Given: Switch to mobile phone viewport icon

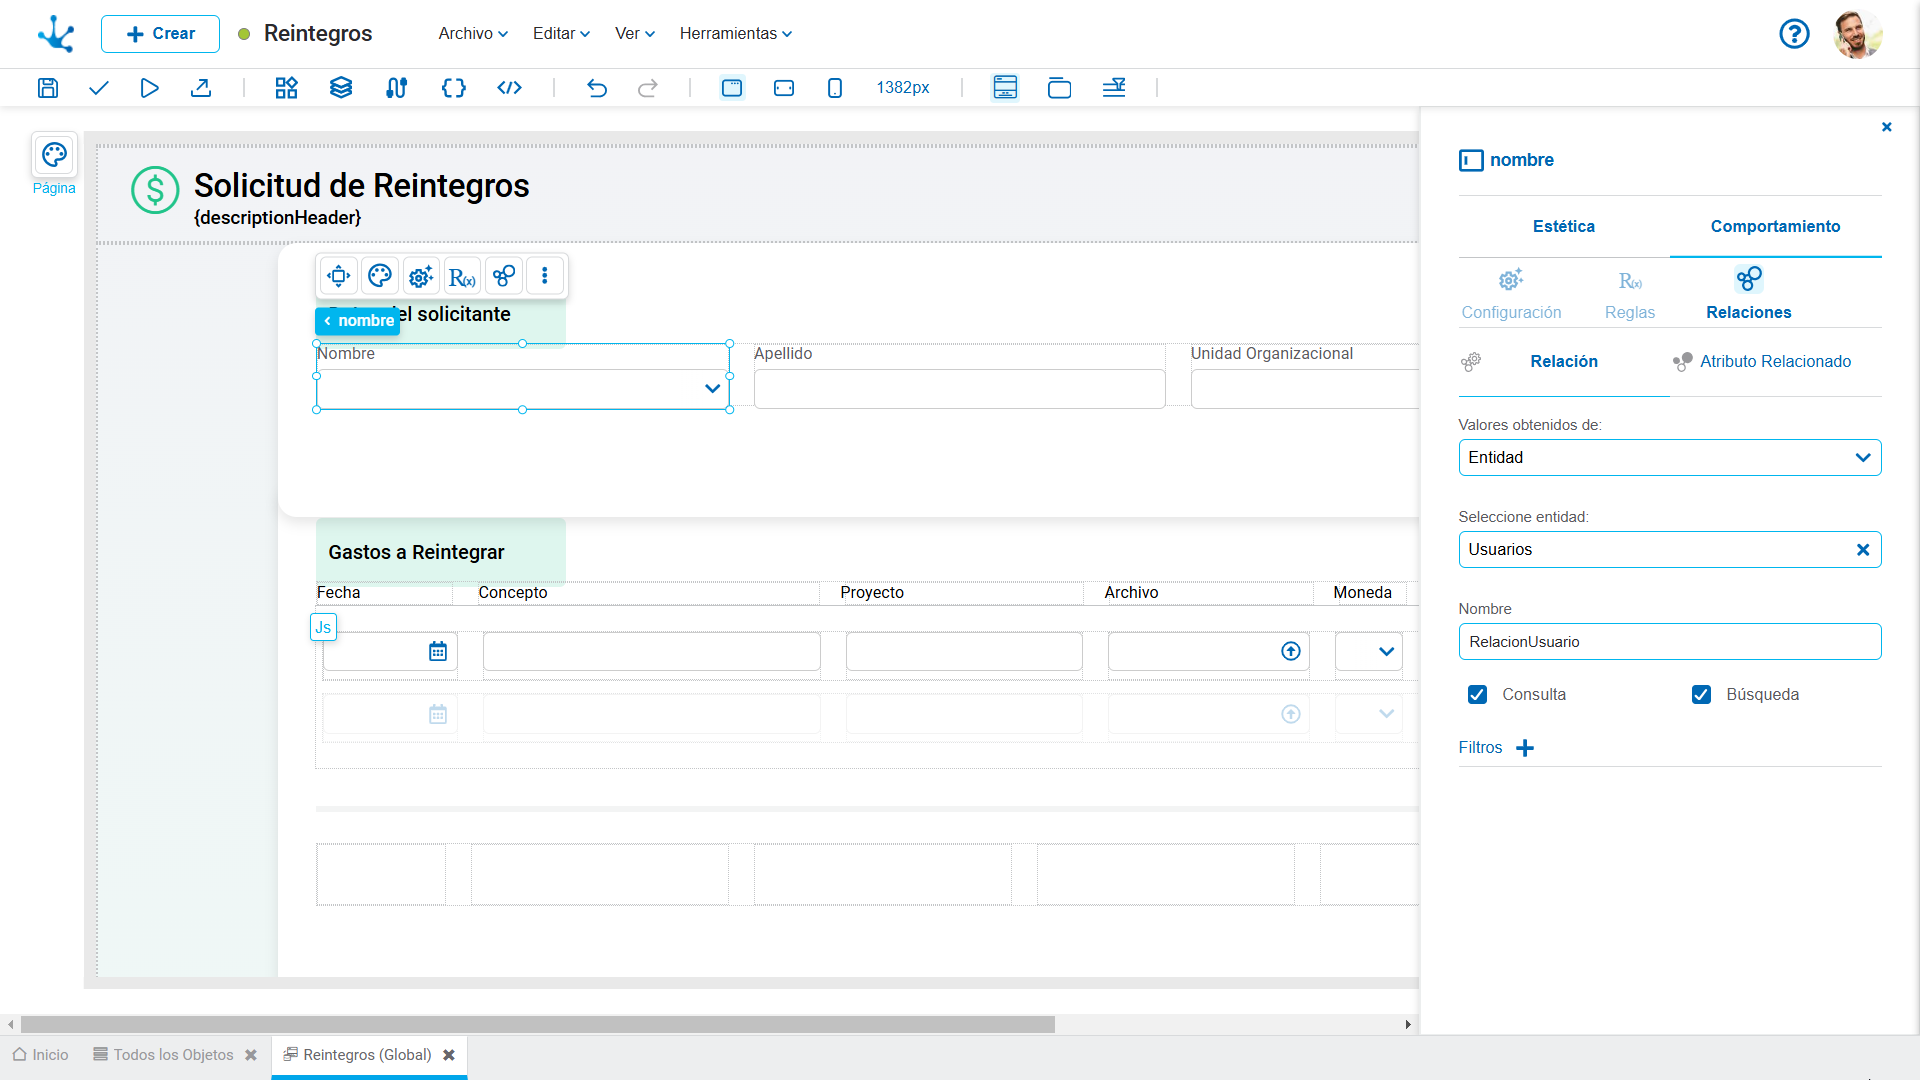Looking at the screenshot, I should coord(835,88).
